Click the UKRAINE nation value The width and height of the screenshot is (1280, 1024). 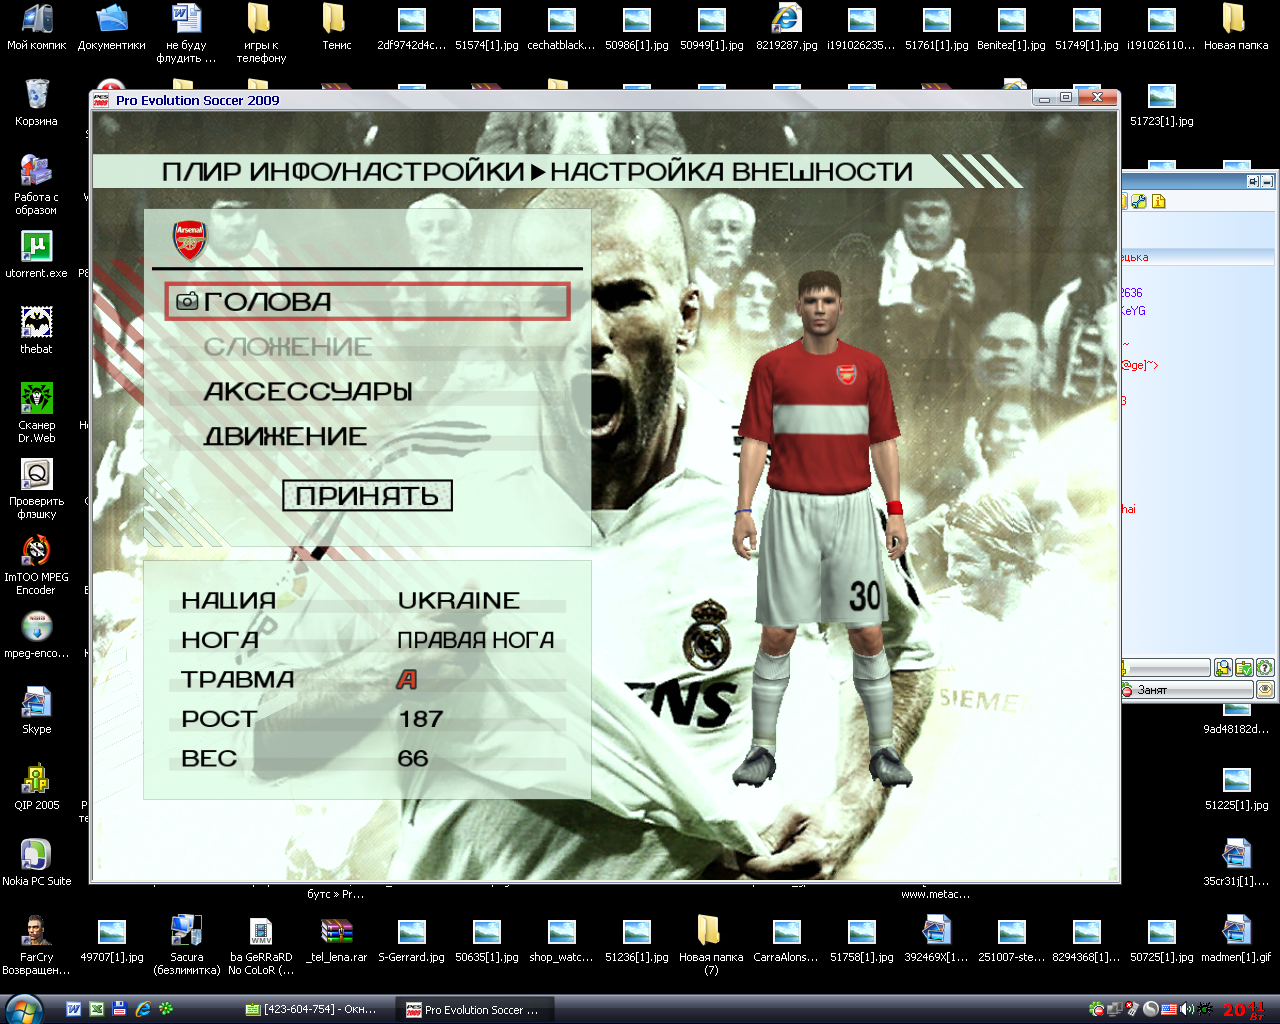459,600
